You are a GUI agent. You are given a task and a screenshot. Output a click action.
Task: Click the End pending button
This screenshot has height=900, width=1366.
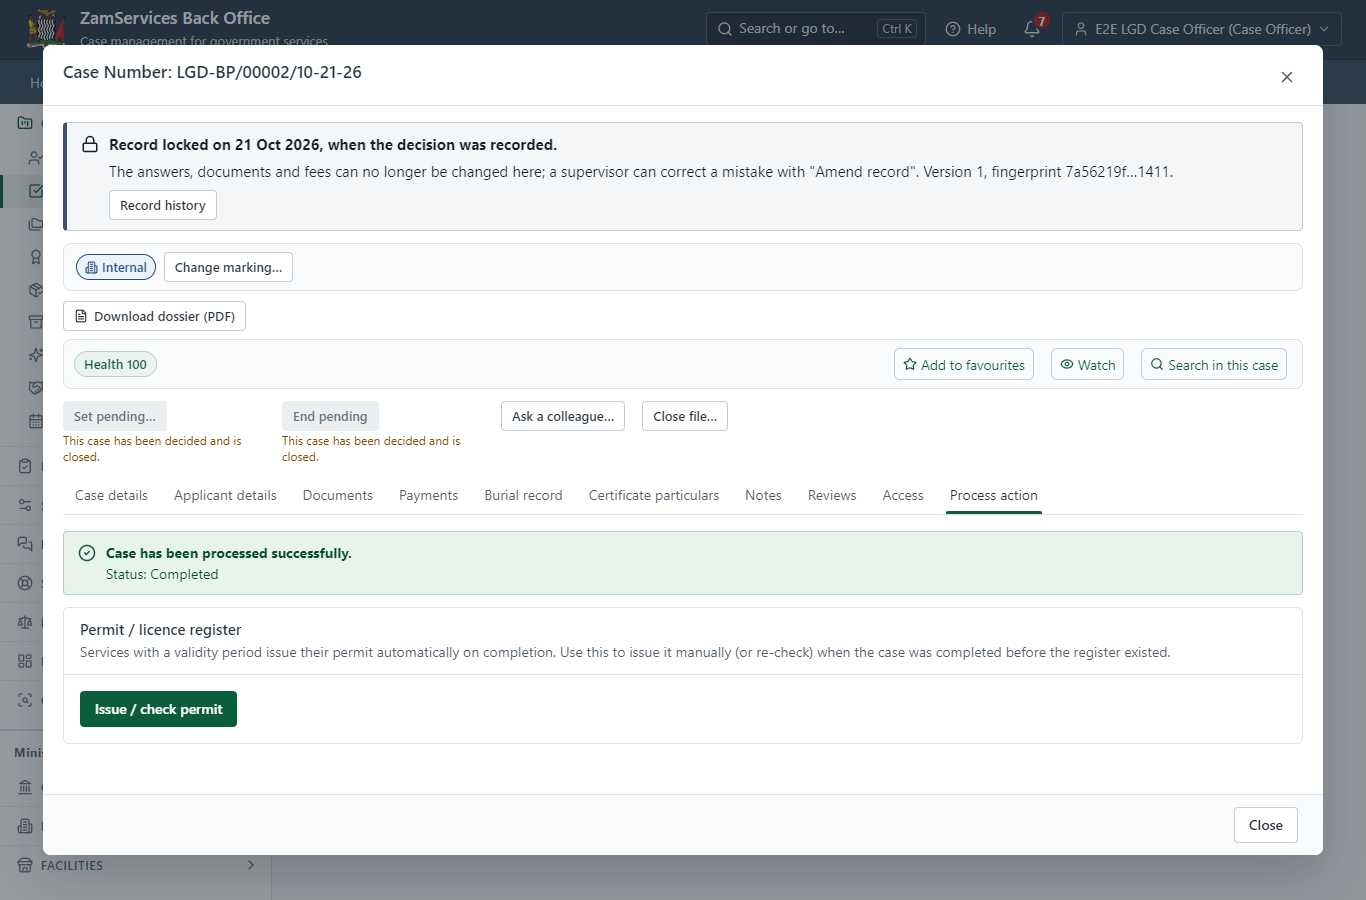pos(330,416)
